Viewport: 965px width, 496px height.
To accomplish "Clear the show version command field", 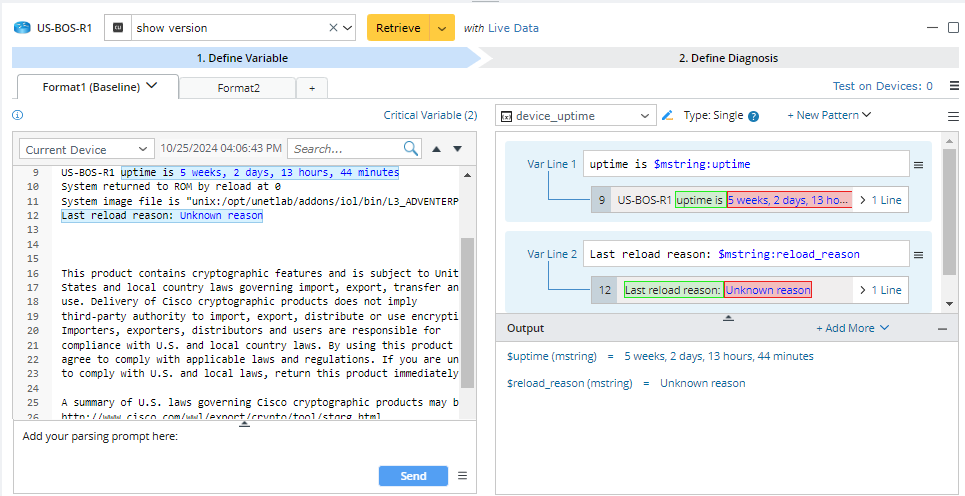I will pyautogui.click(x=333, y=28).
